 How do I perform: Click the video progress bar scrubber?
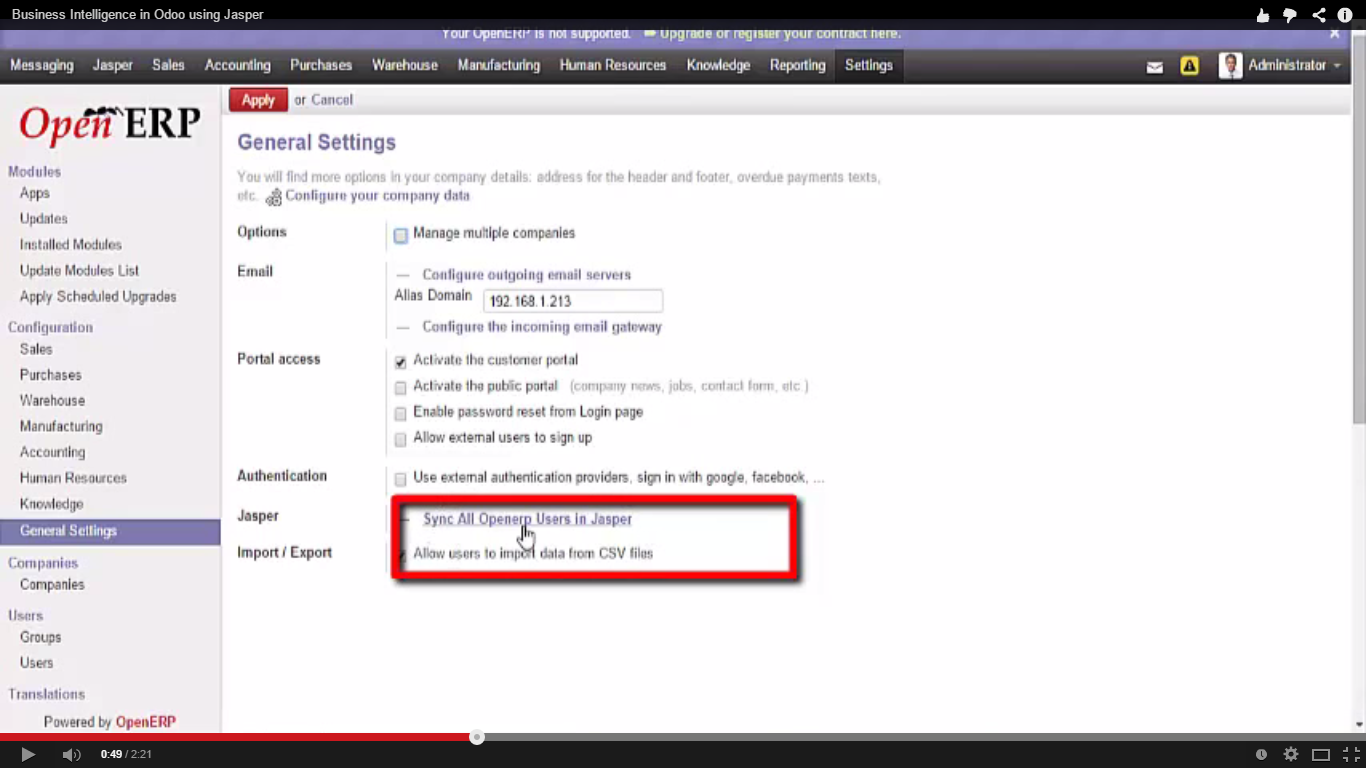477,738
